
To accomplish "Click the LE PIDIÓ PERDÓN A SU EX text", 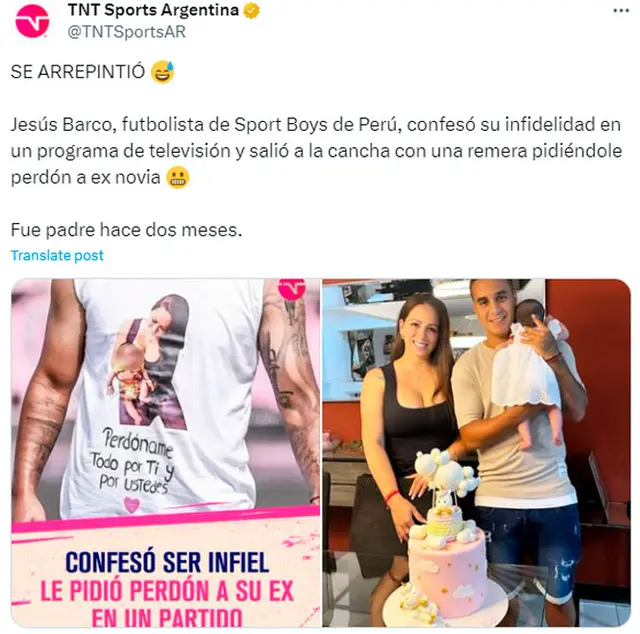I will [167, 591].
